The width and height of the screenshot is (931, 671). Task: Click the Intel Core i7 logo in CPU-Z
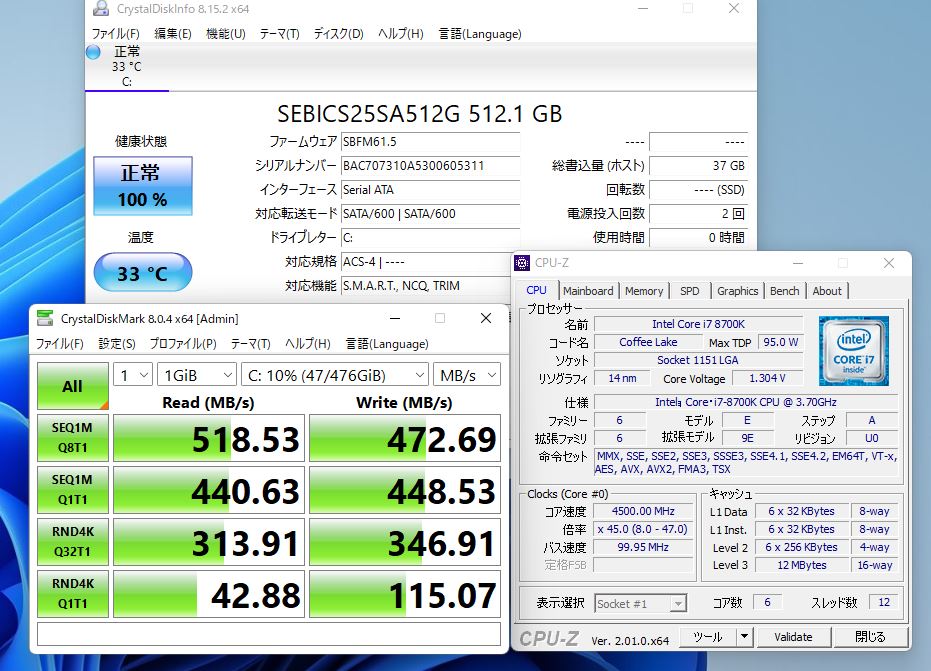(854, 351)
